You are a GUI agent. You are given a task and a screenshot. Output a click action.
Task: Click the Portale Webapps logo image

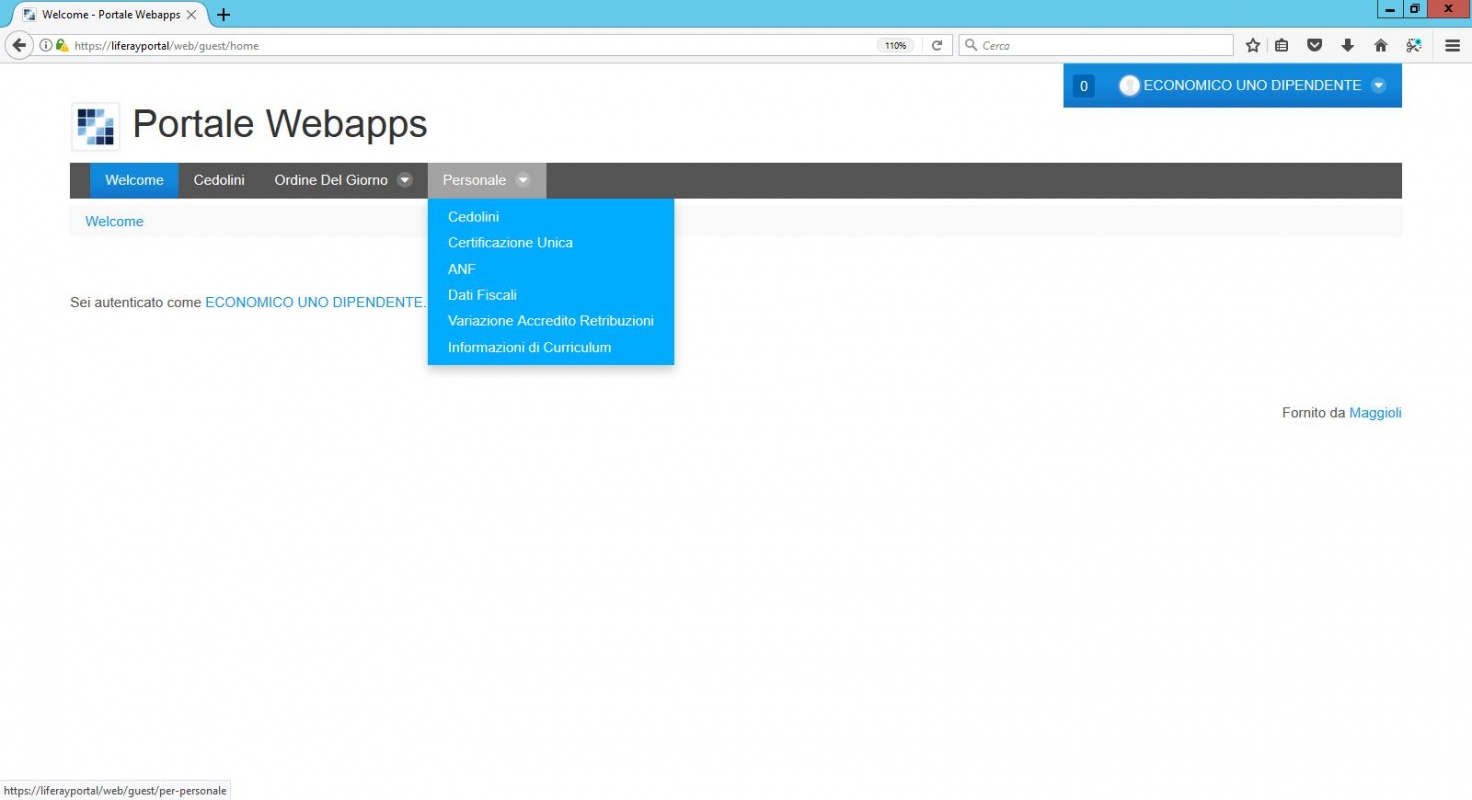(96, 126)
